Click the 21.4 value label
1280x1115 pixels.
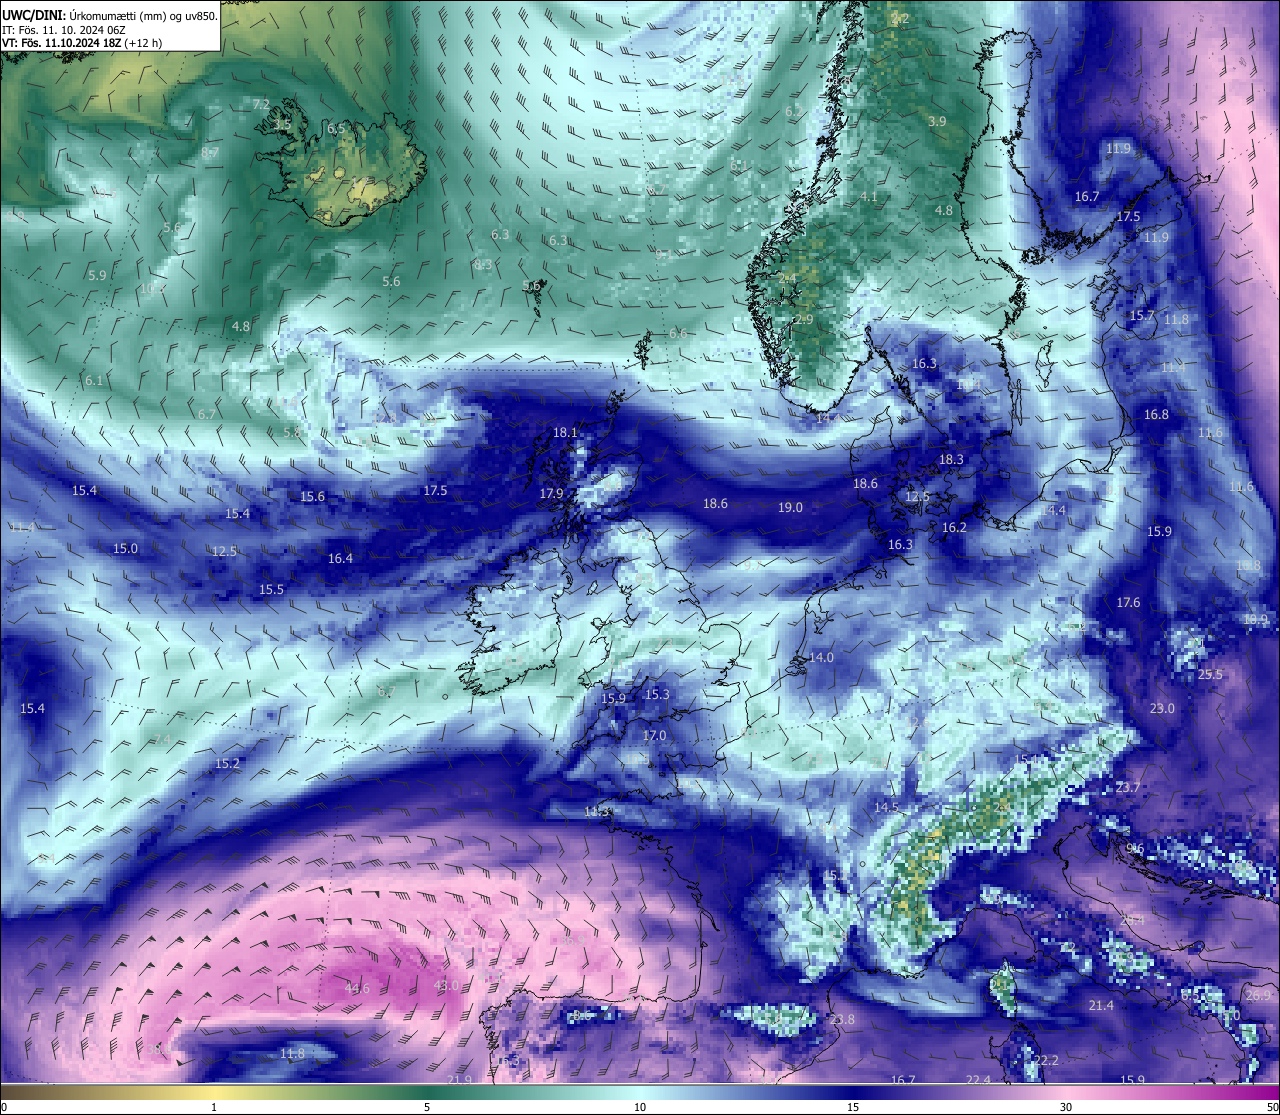[1101, 1005]
